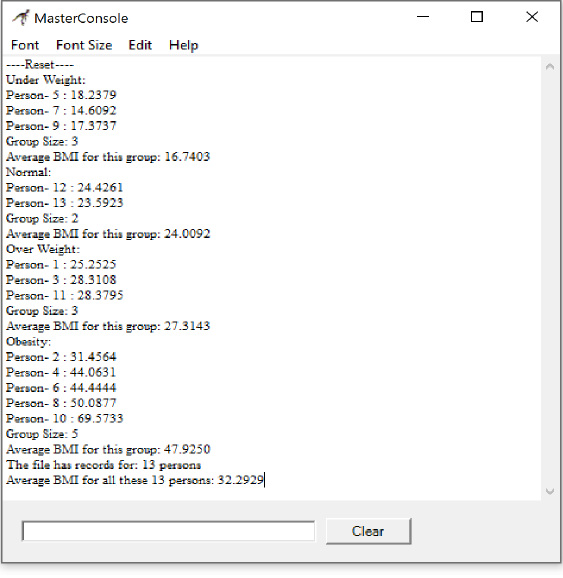Click the 'Person- 12 : 24.4261' line
This screenshot has width=563, height=578.
(x=65, y=188)
